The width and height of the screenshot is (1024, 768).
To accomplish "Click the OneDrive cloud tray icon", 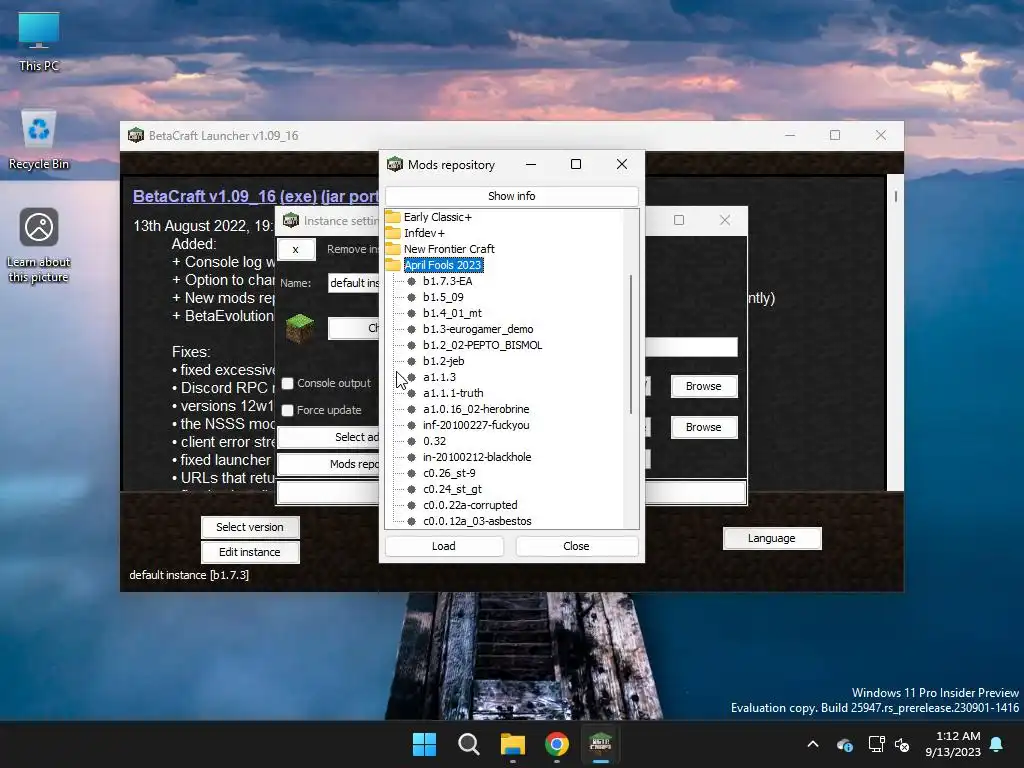I will coord(844,744).
